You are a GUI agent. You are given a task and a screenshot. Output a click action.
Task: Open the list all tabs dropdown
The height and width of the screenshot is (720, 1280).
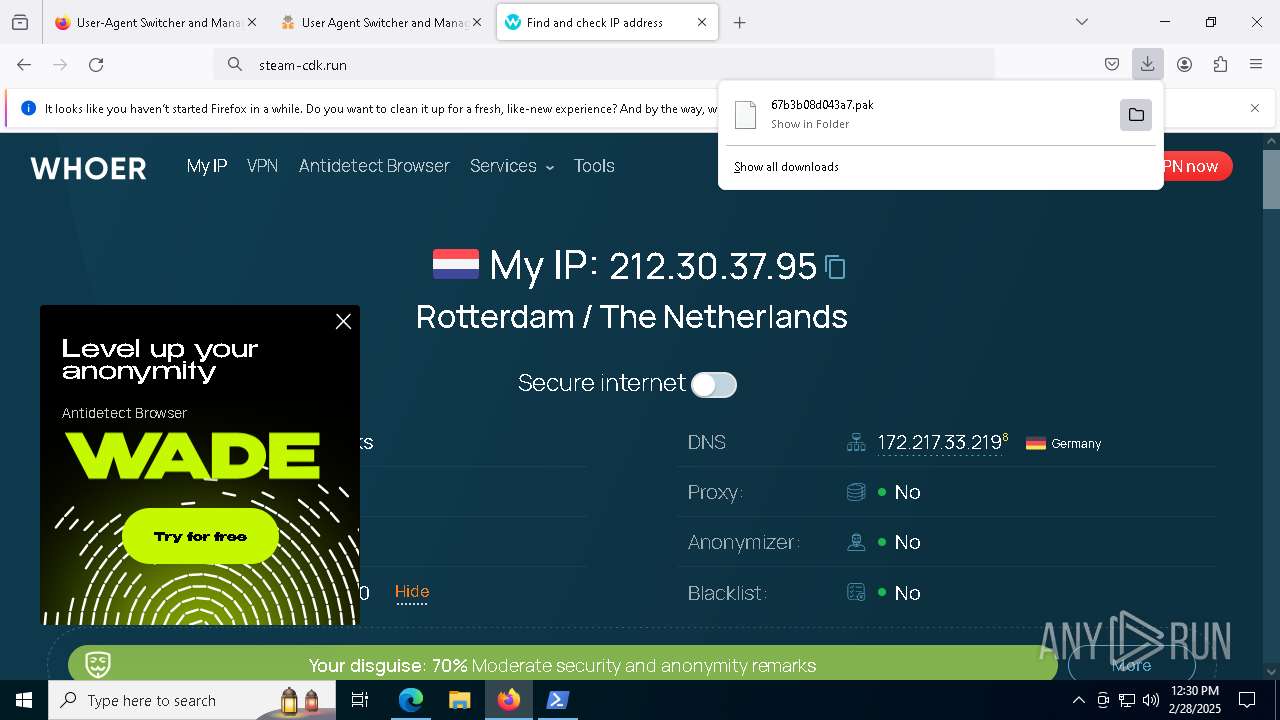[x=1082, y=22]
